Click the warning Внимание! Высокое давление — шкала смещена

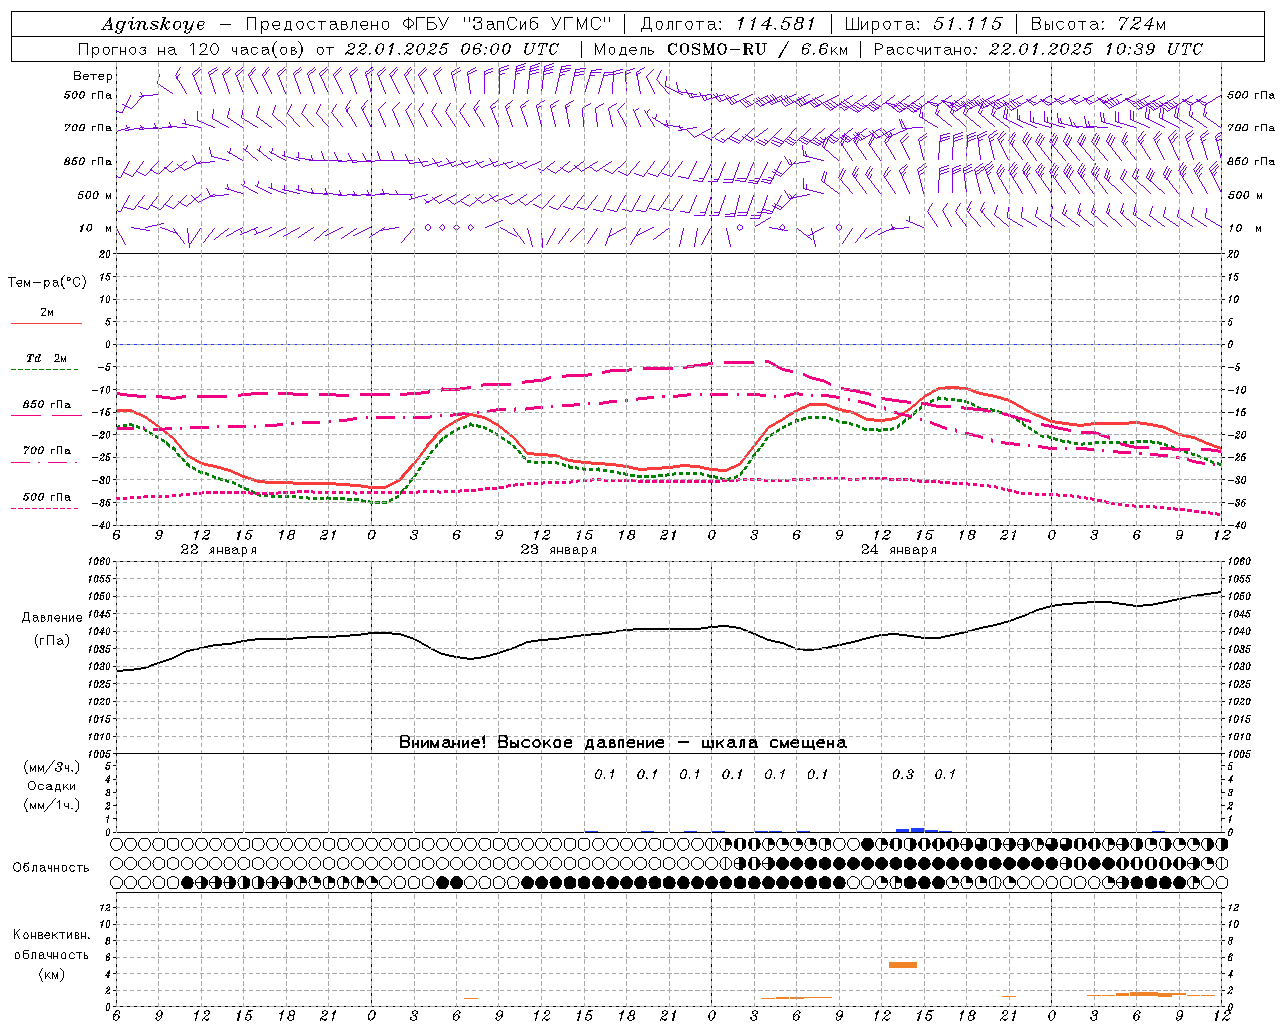[623, 743]
